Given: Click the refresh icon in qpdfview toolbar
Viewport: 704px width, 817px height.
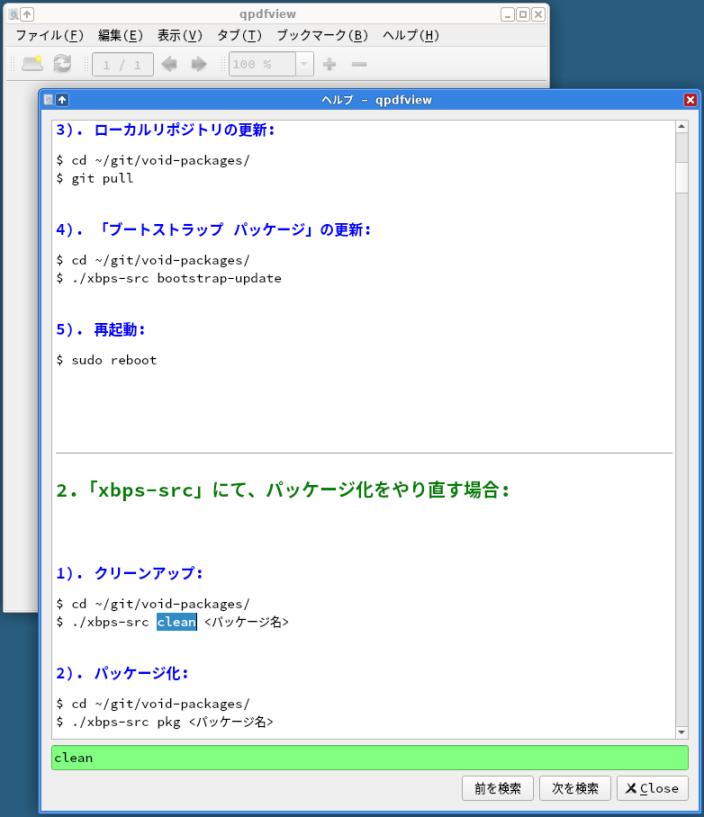Looking at the screenshot, I should click(x=63, y=64).
